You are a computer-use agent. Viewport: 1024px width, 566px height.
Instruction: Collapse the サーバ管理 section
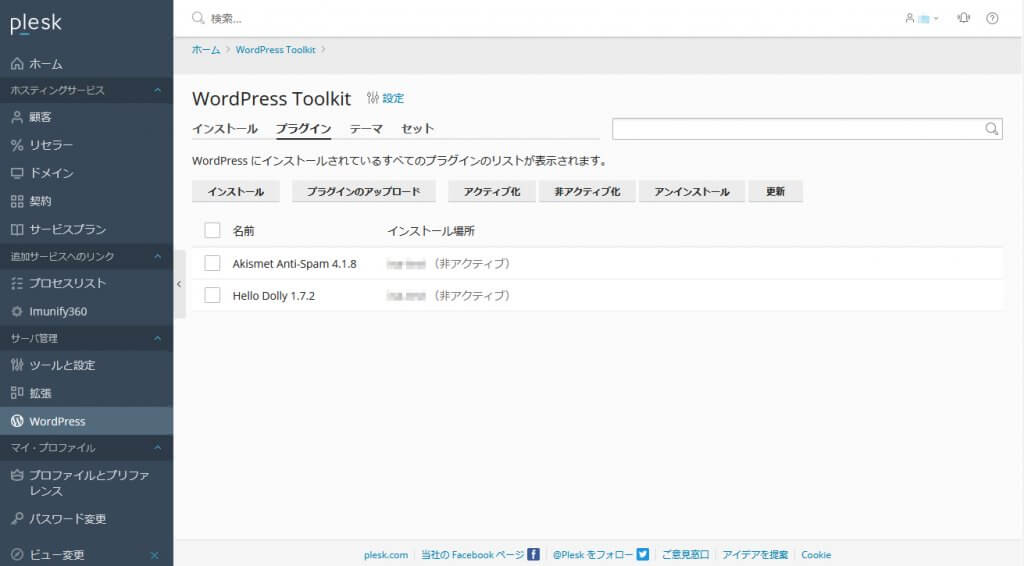pyautogui.click(x=157, y=338)
